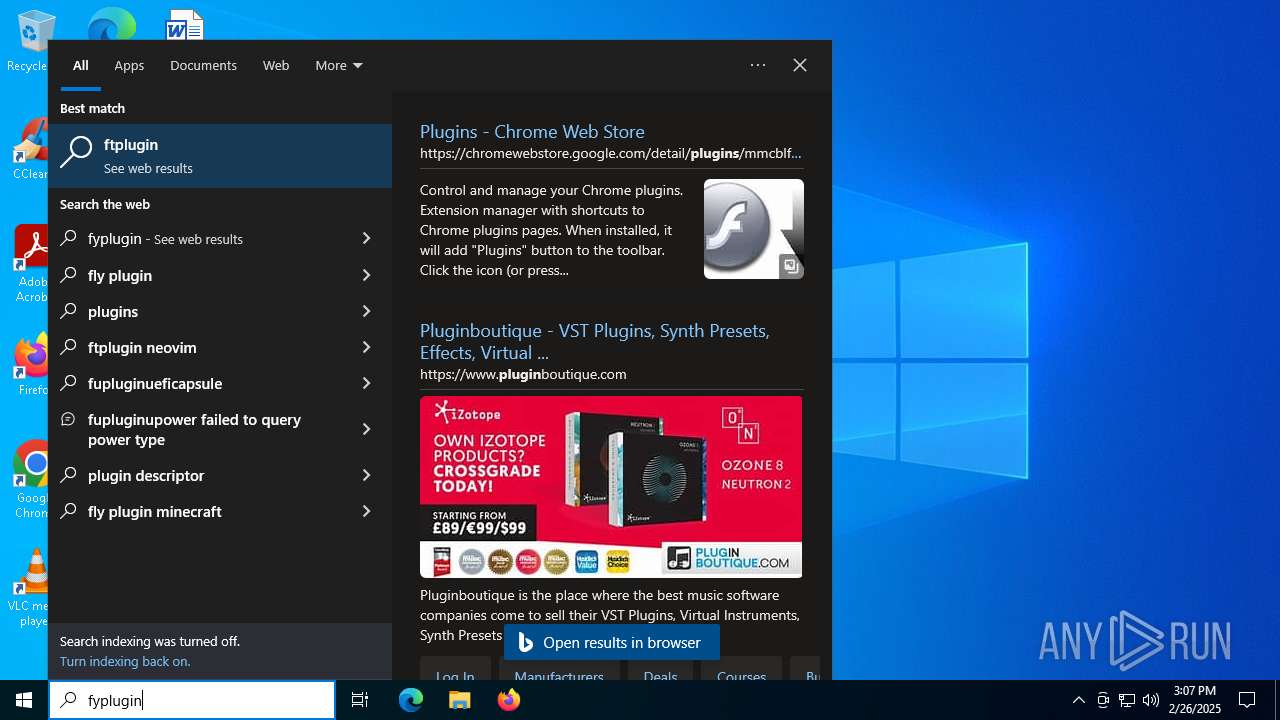The width and height of the screenshot is (1280, 720).
Task: Switch to the Web search tab
Action: click(276, 65)
